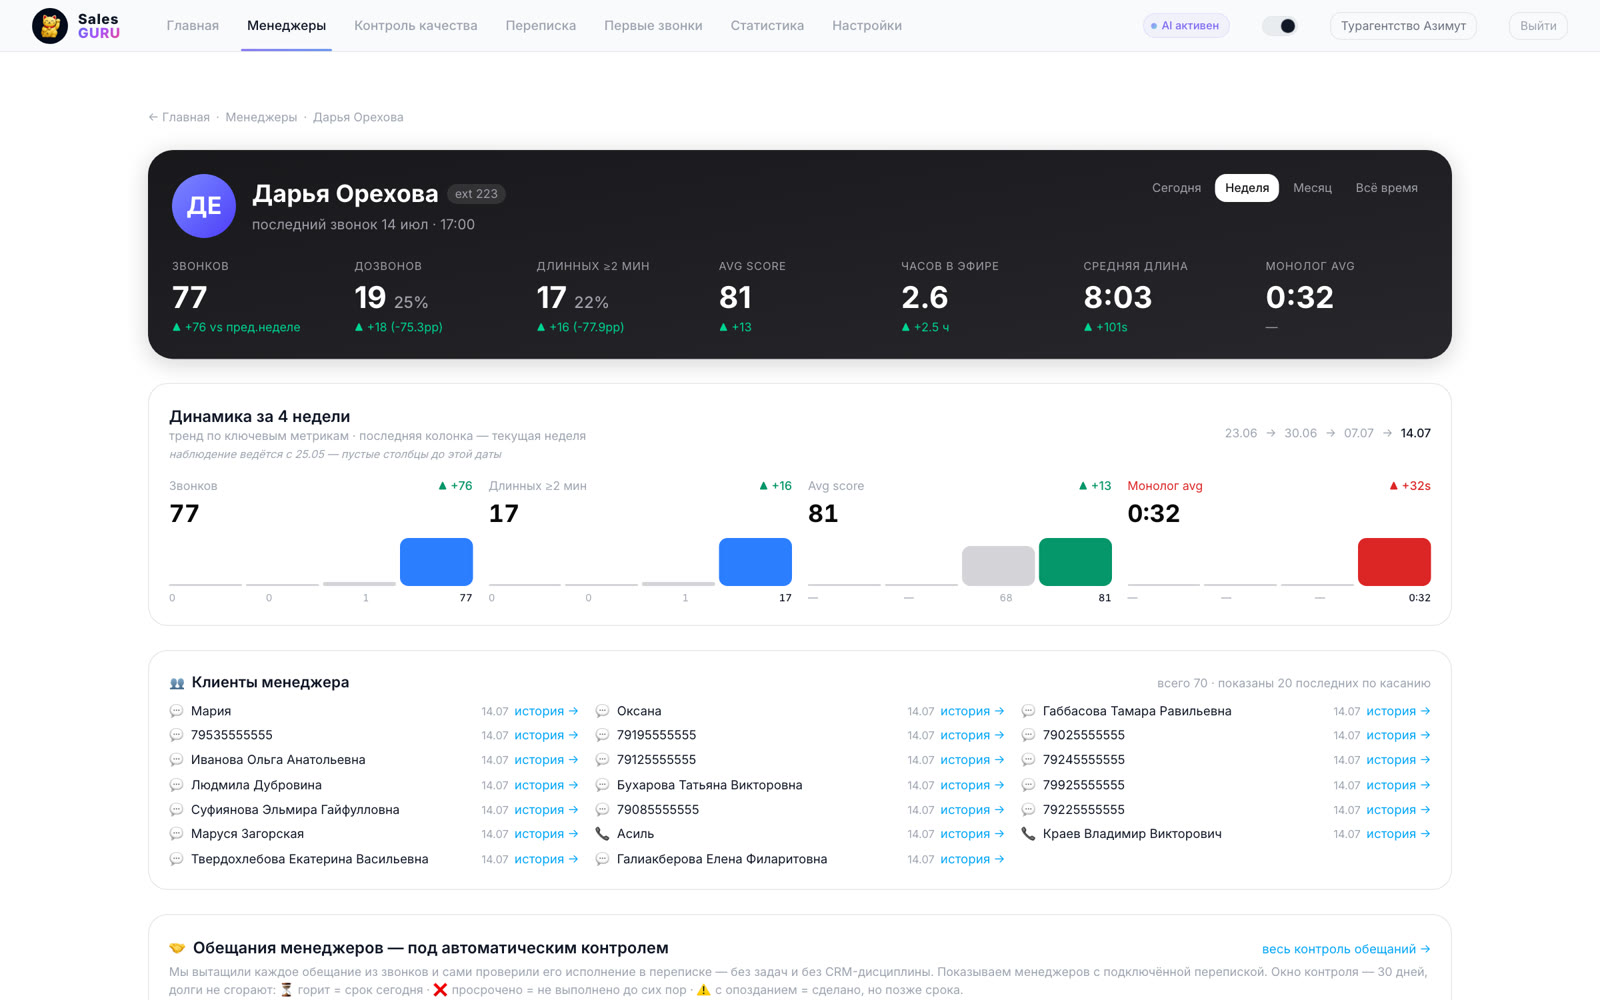
Task: Open the Турагентство Азимут account selector
Action: [1403, 26]
